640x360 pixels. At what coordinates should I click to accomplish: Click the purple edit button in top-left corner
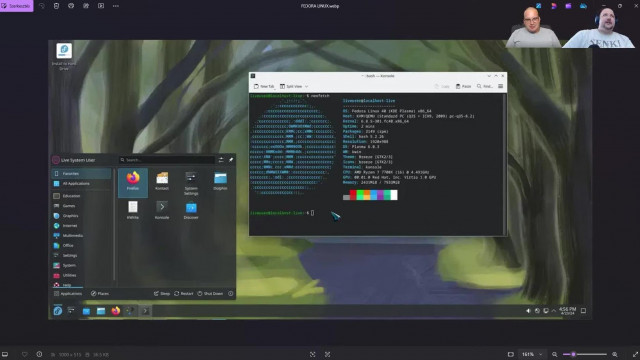tap(16, 6)
